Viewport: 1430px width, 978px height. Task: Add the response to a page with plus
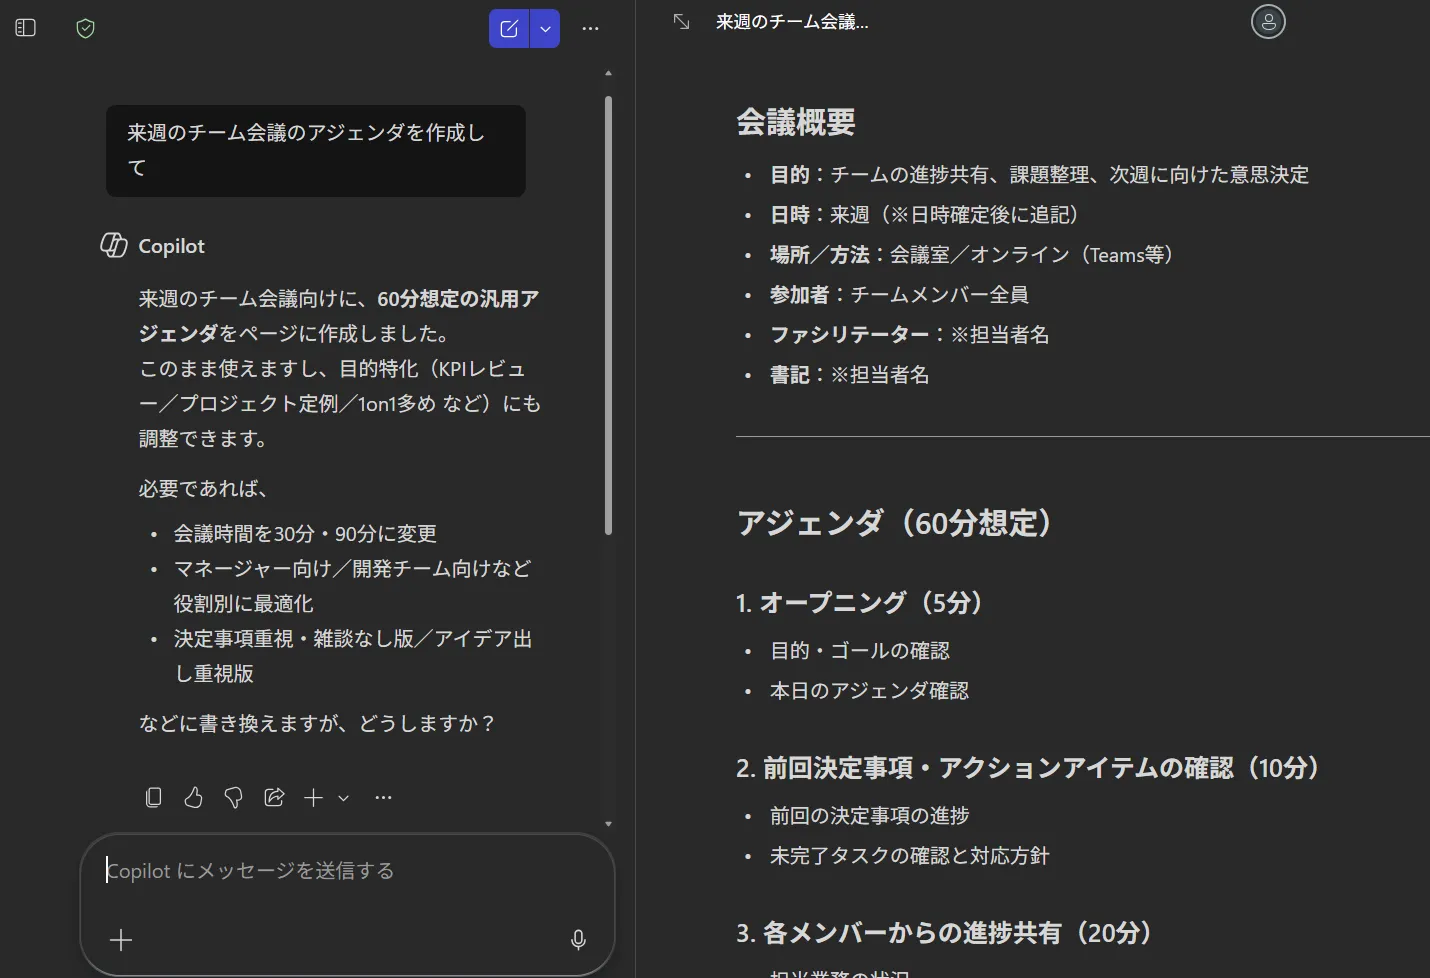pos(313,797)
